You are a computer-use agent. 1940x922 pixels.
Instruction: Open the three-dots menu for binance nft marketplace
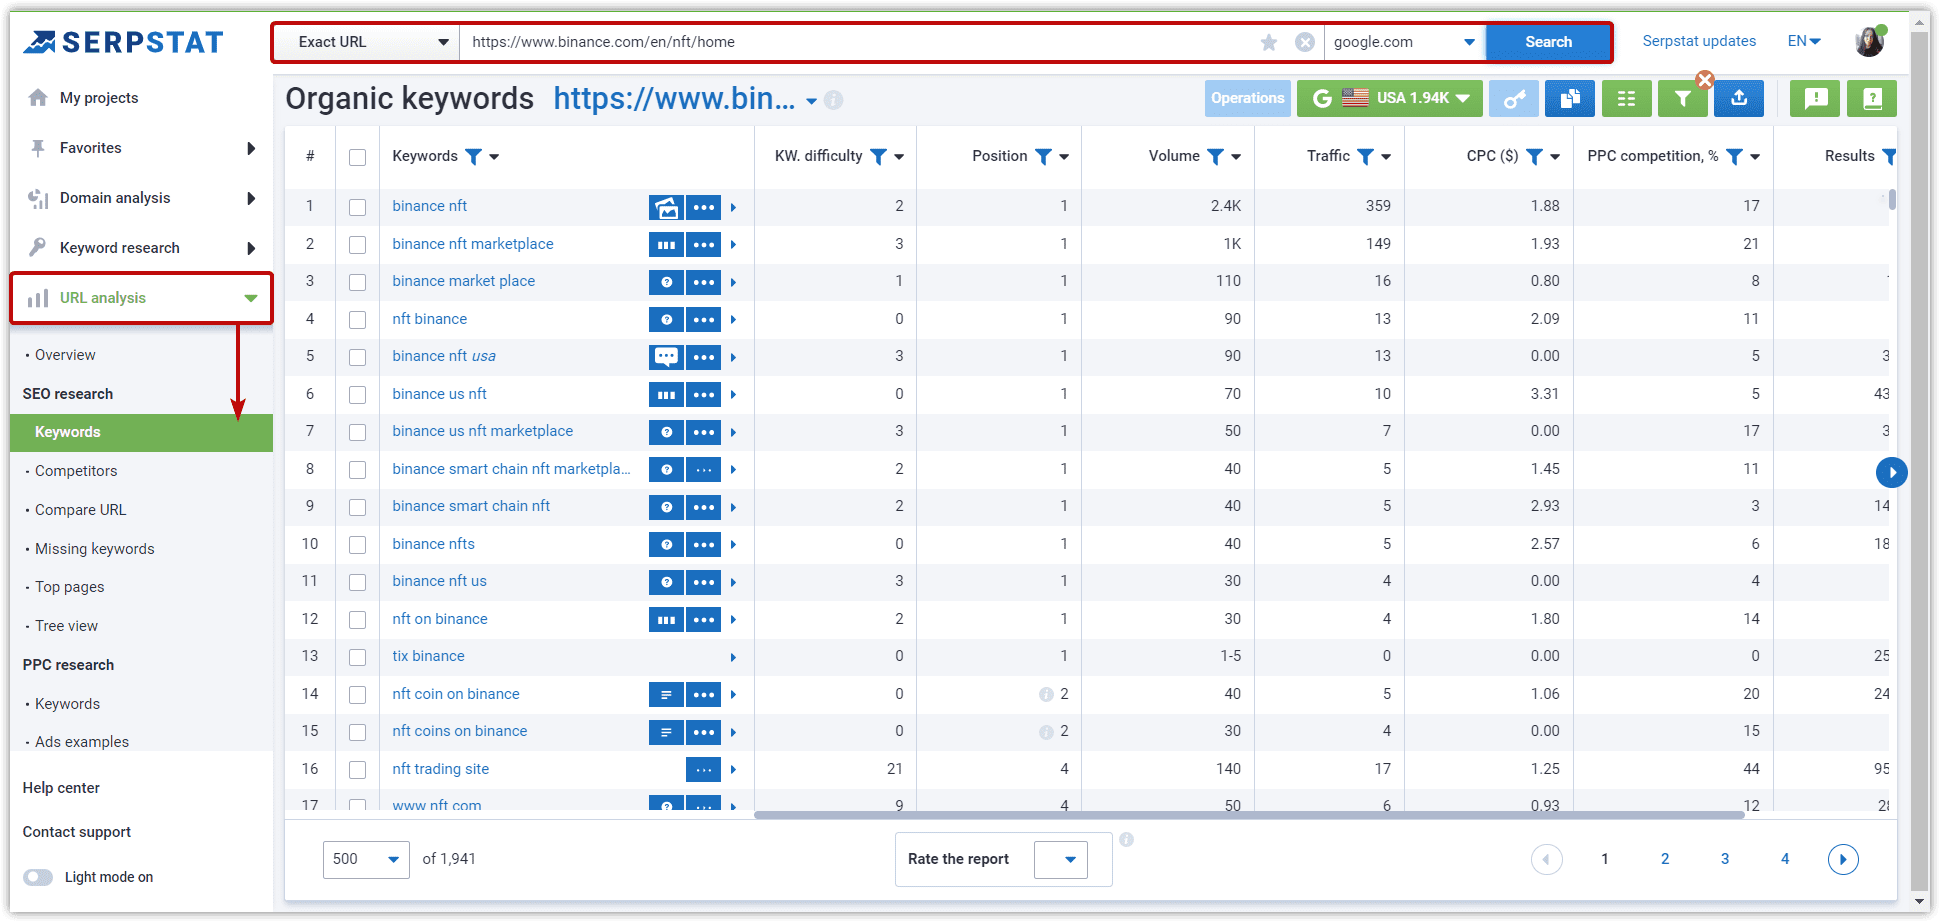coord(704,245)
